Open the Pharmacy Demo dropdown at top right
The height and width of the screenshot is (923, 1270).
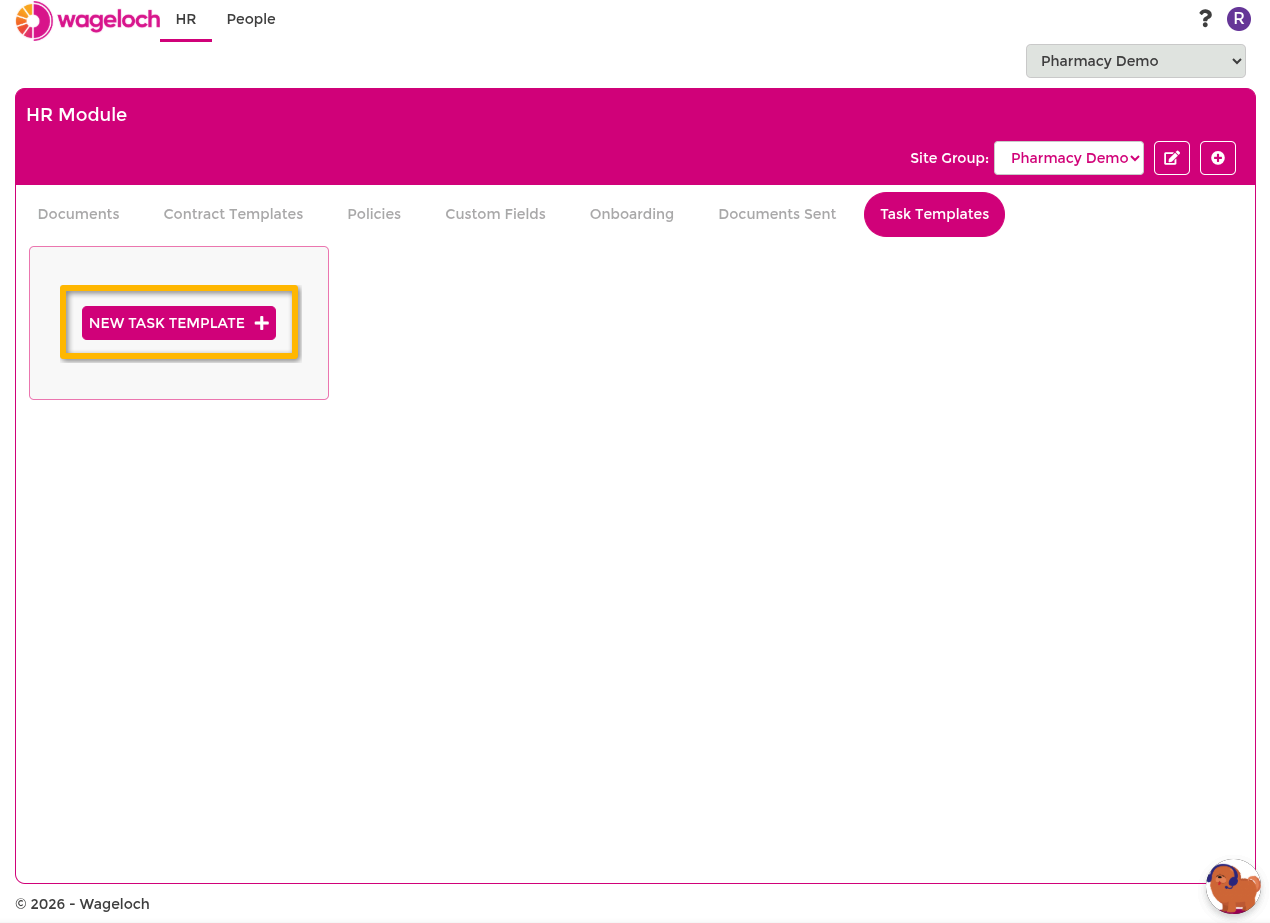pyautogui.click(x=1136, y=61)
